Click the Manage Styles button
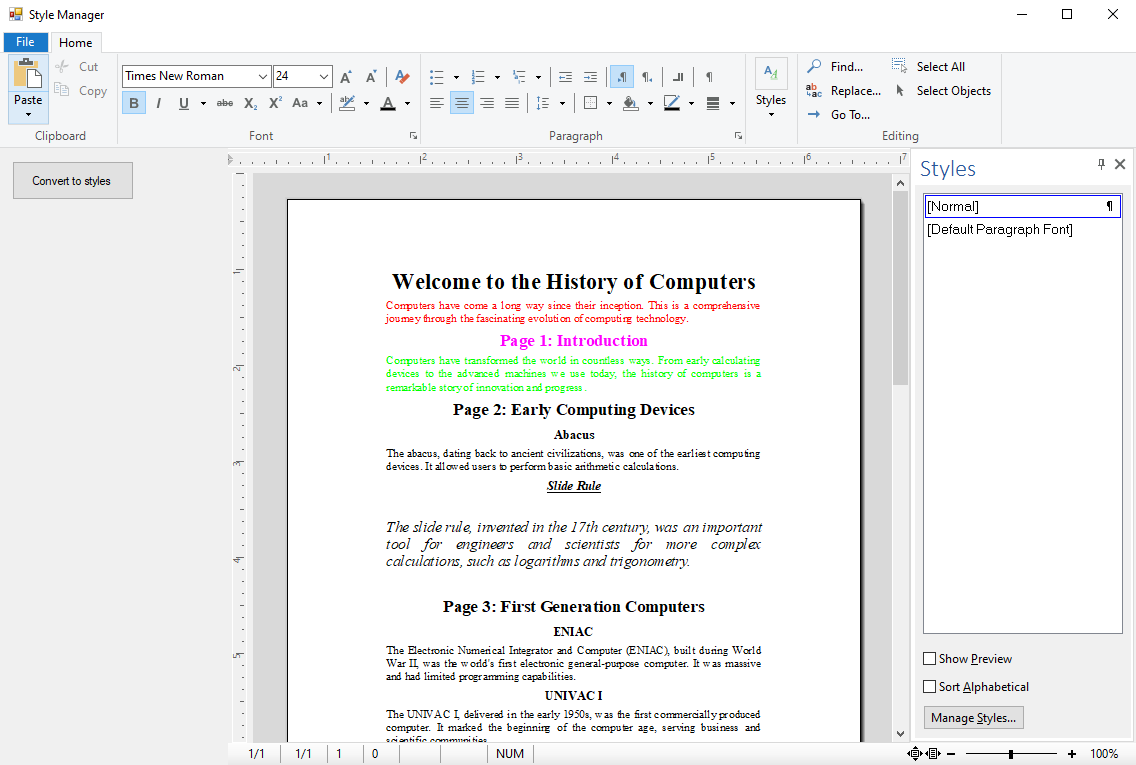Image resolution: width=1136 pixels, height=765 pixels. [x=973, y=717]
